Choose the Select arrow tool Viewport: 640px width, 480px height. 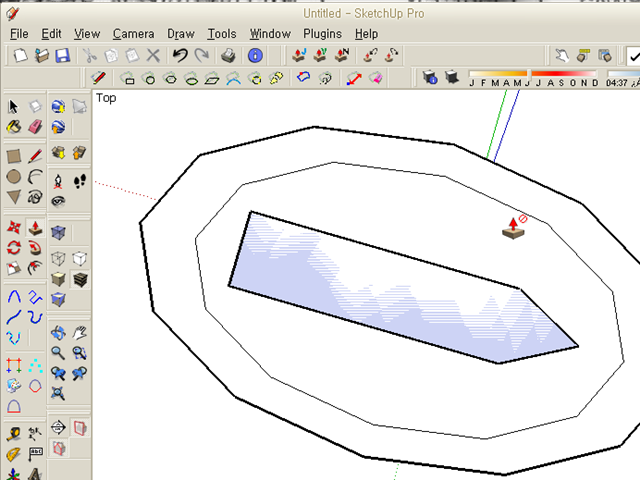[x=13, y=107]
